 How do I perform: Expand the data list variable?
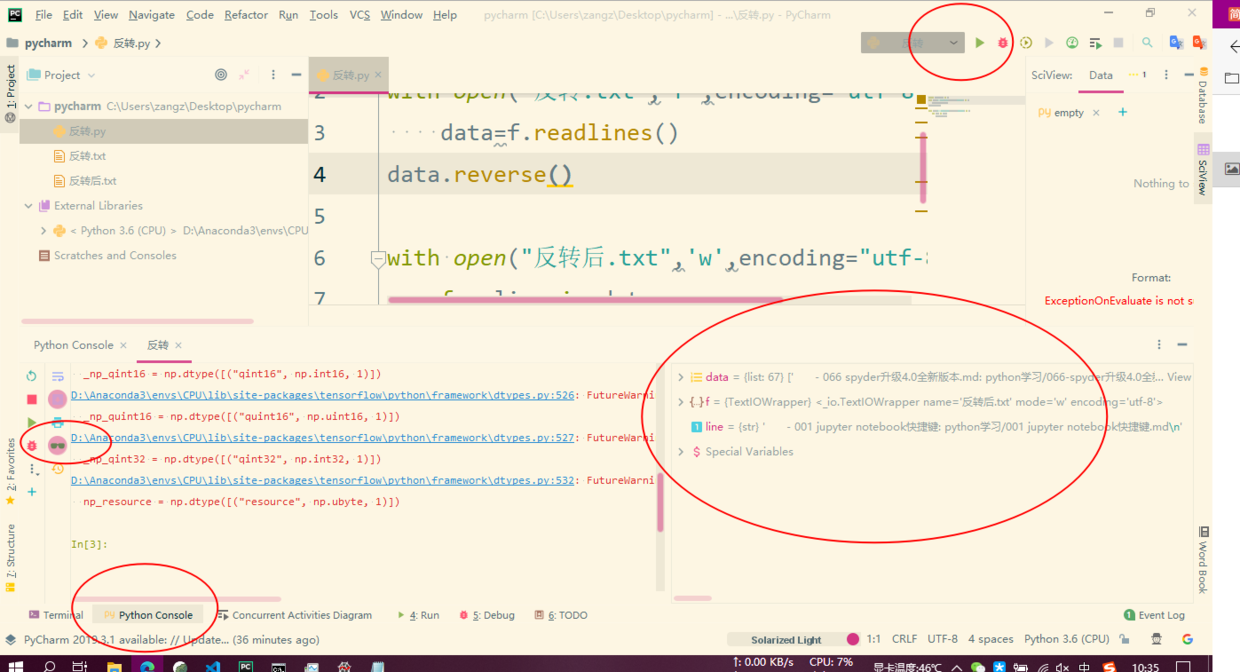[681, 377]
